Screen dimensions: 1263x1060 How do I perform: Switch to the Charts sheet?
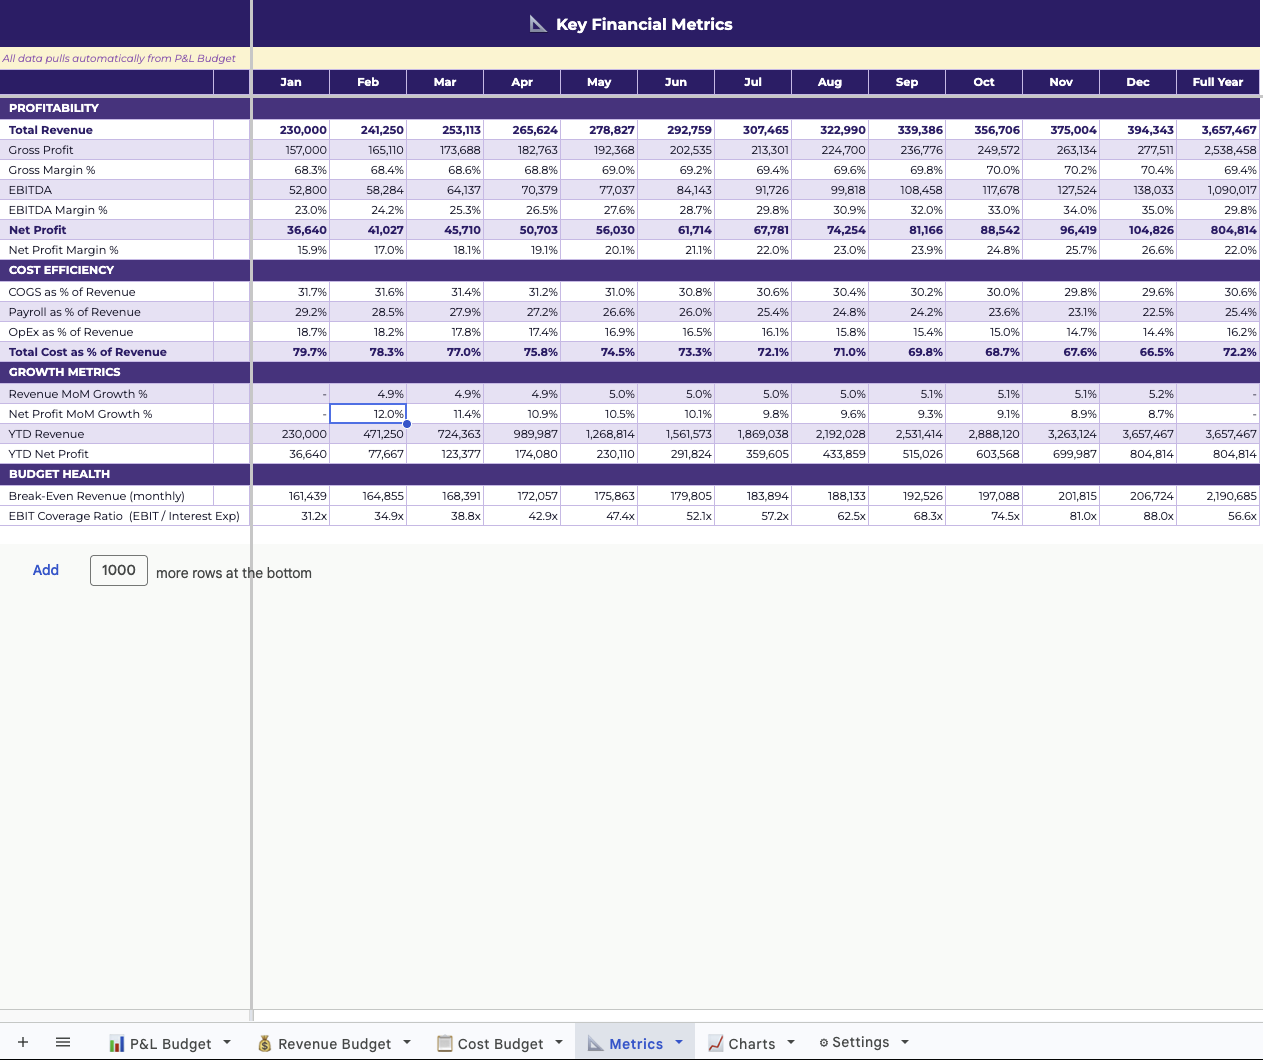[x=752, y=1043]
